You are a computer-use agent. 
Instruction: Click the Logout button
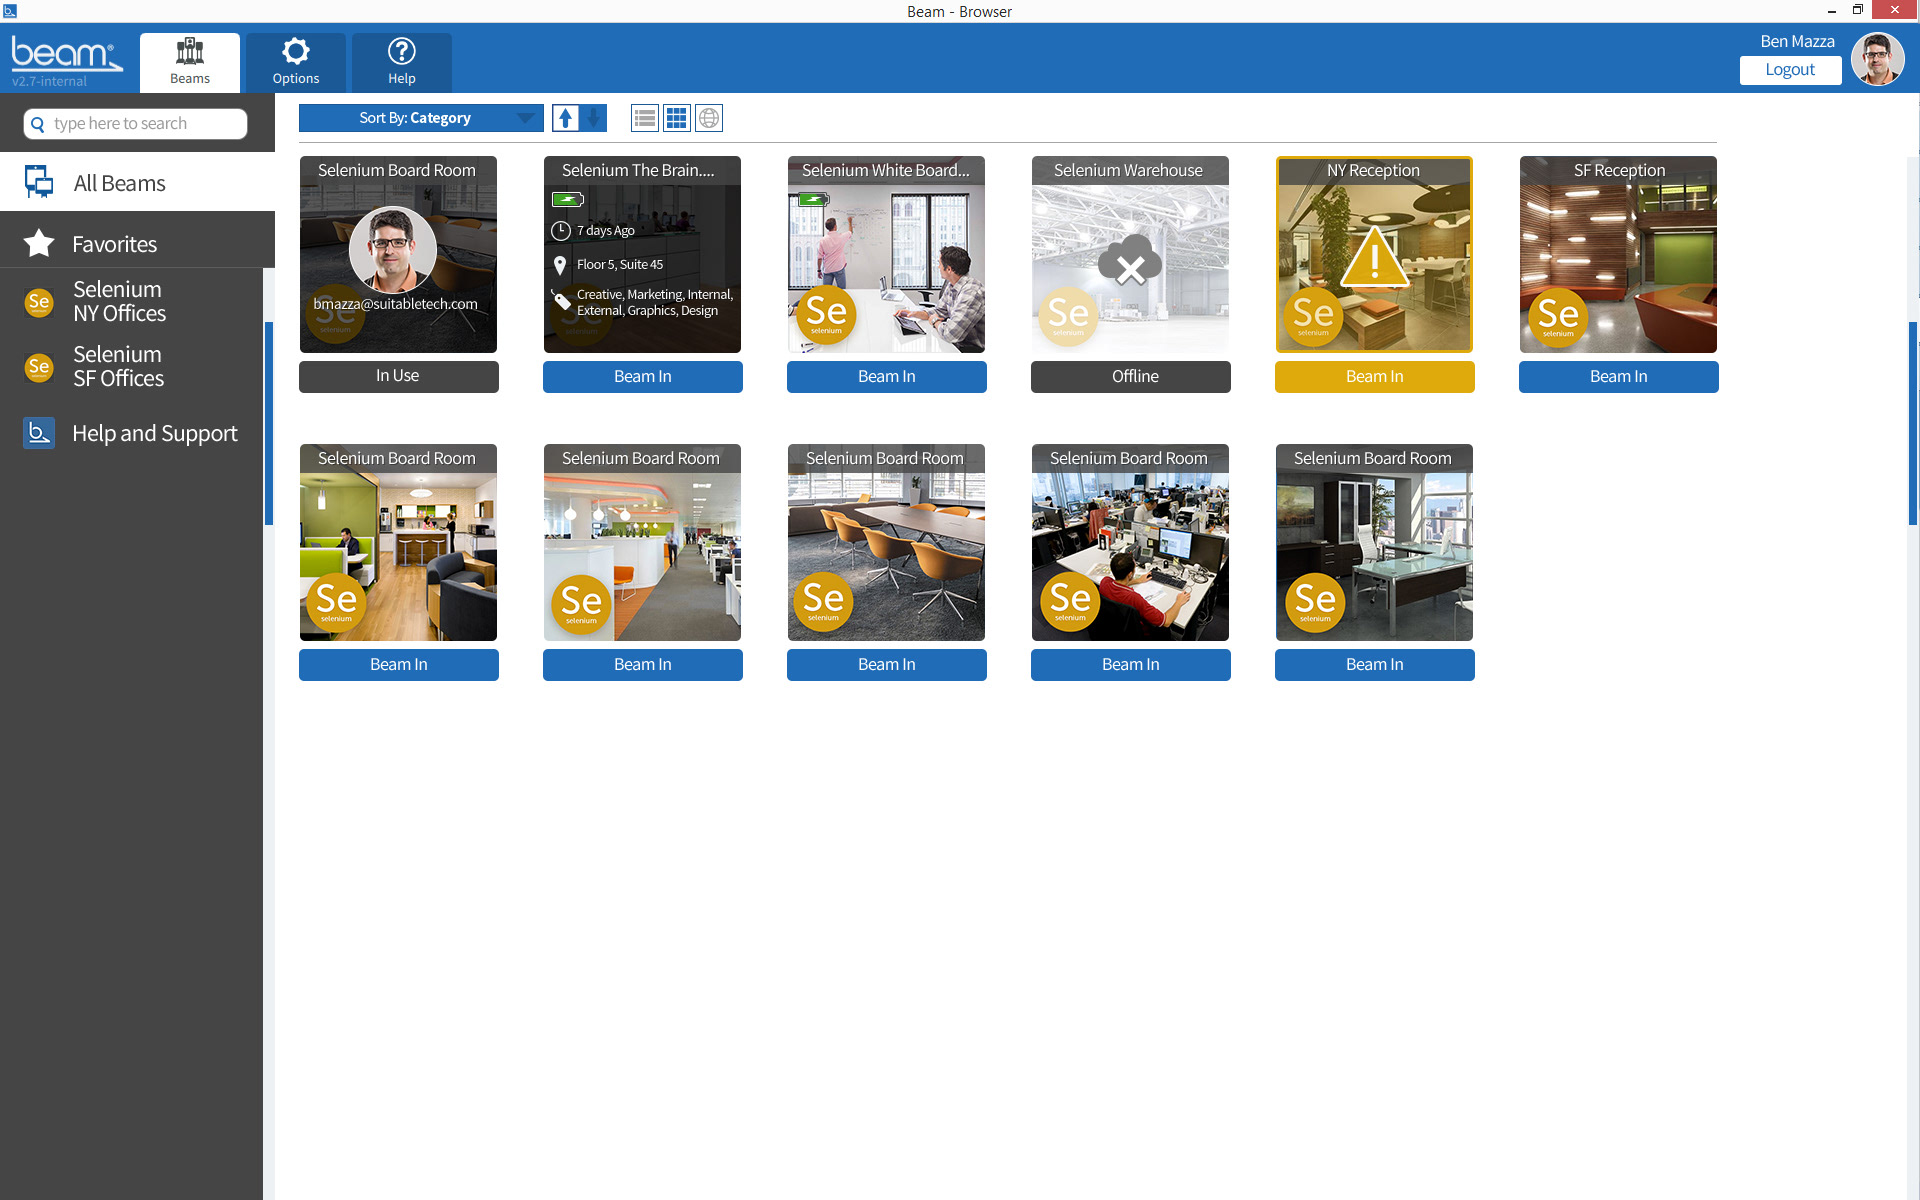[1790, 70]
